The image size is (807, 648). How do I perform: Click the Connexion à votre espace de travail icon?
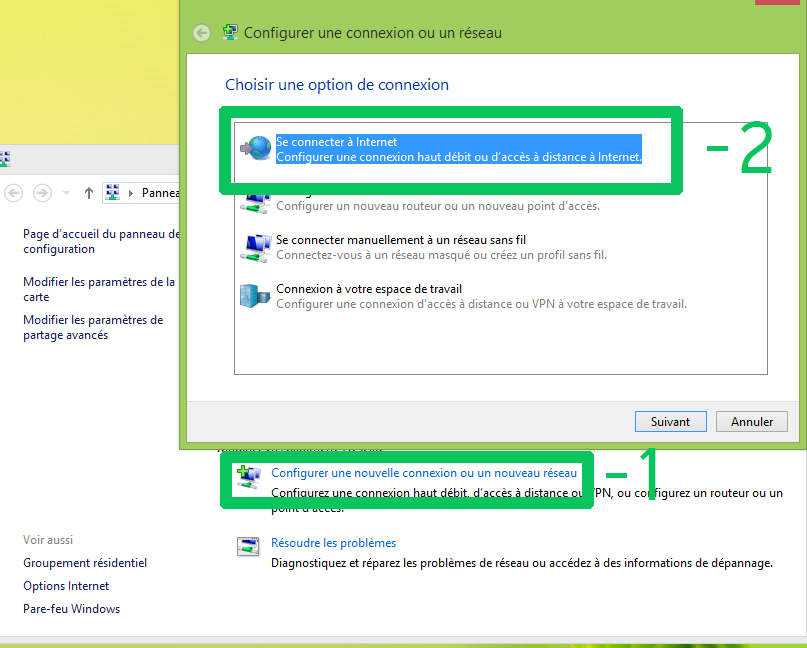(256, 297)
